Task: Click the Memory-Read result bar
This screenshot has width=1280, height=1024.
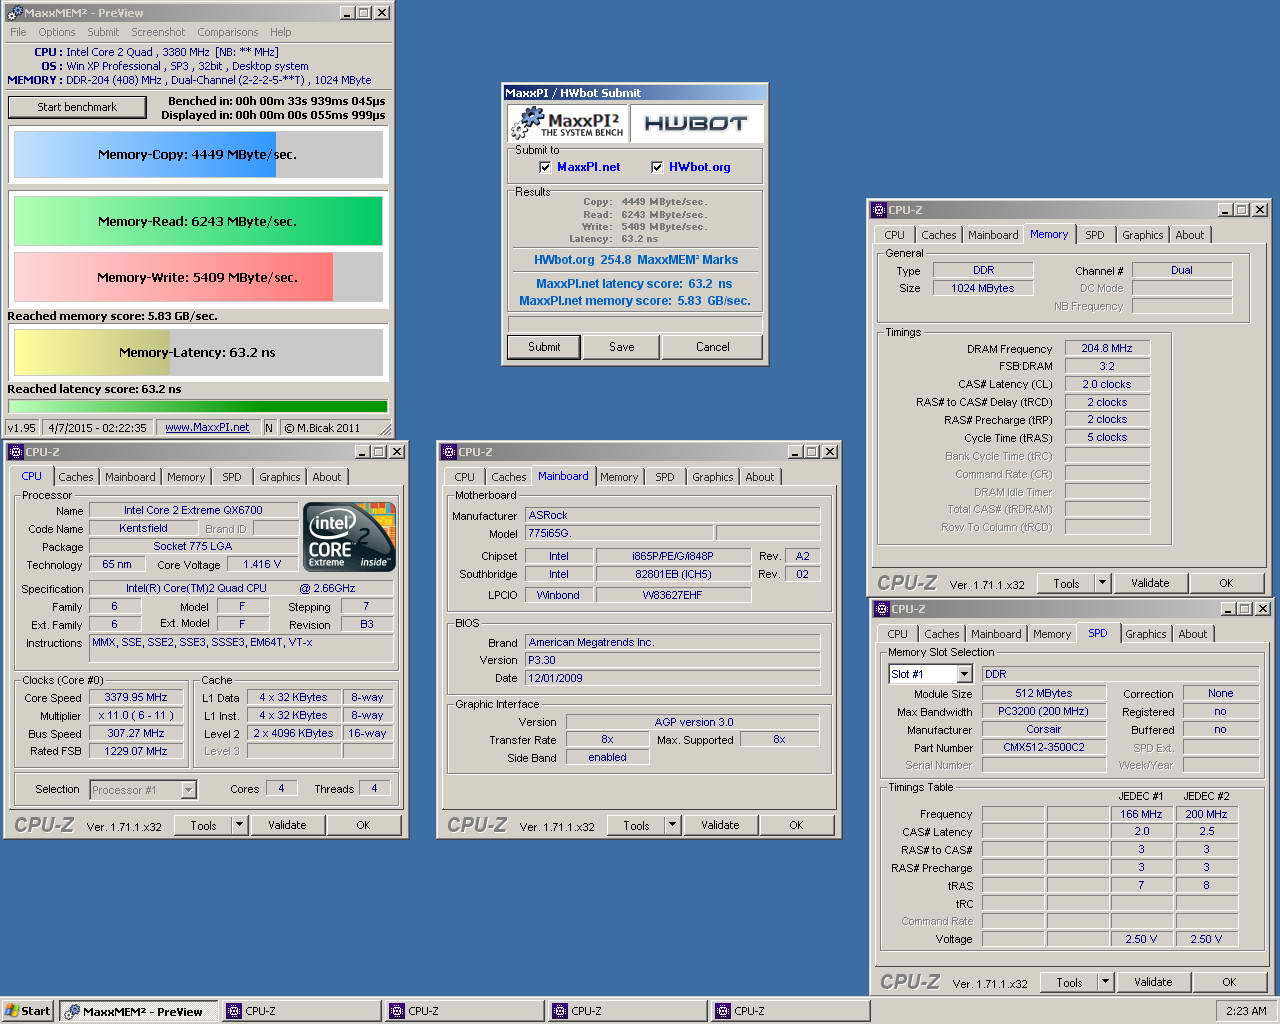Action: [198, 221]
